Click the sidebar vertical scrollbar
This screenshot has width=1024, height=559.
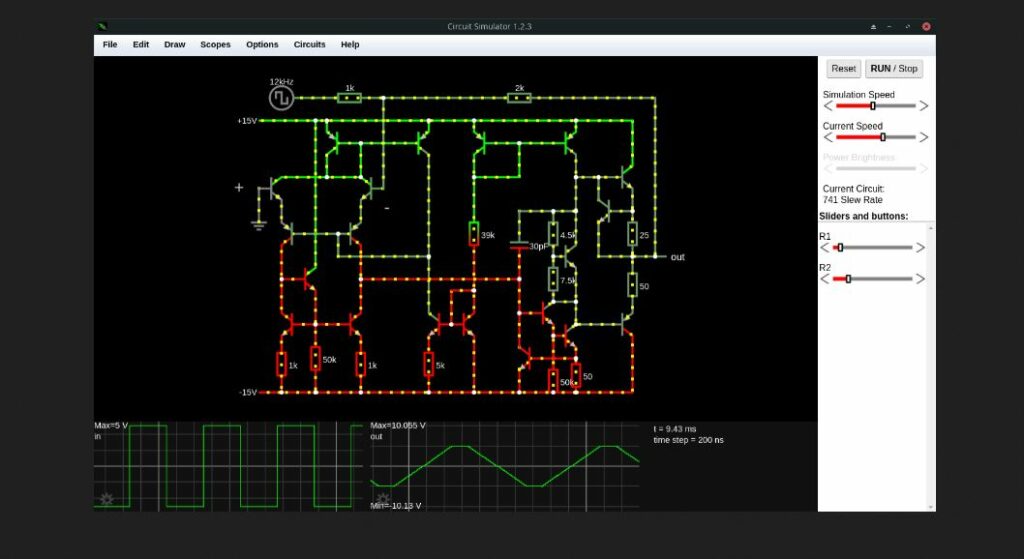(931, 366)
